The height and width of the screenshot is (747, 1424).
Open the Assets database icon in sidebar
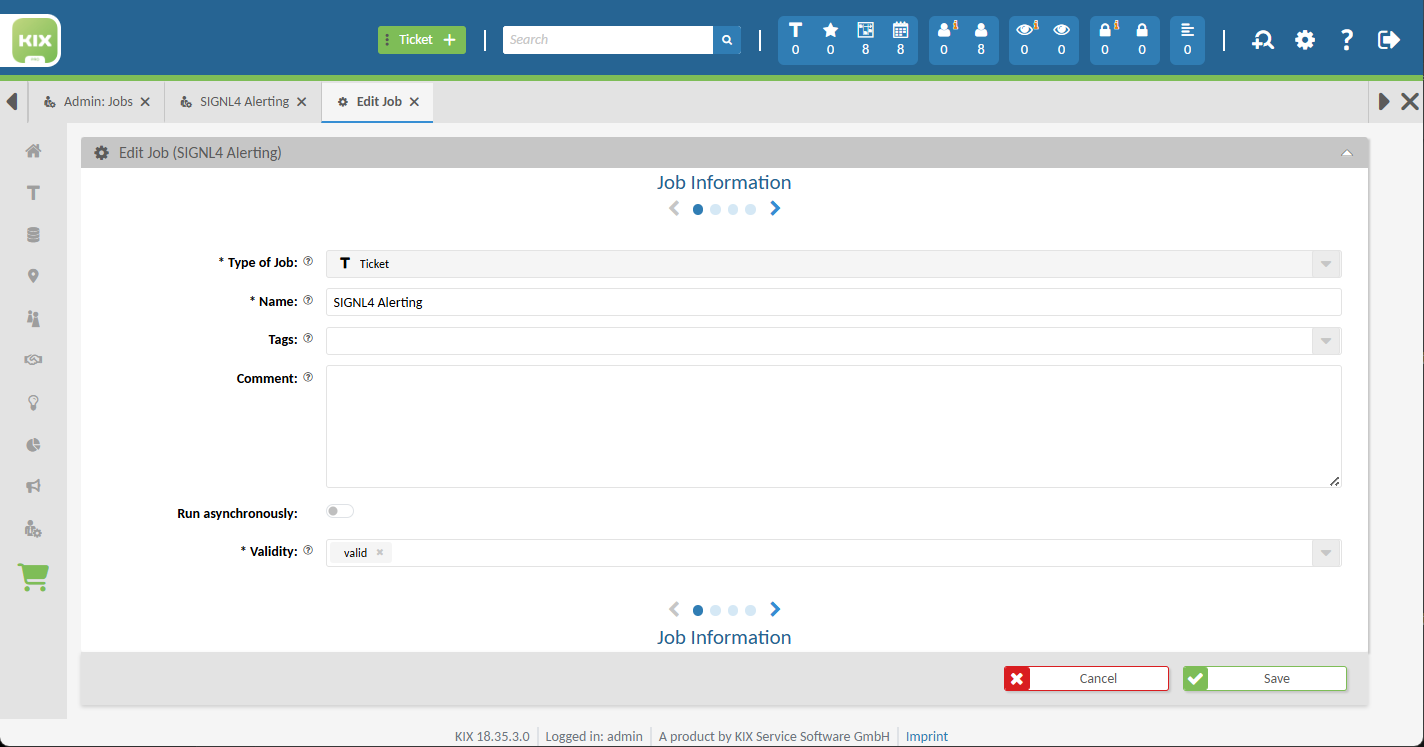[33, 234]
